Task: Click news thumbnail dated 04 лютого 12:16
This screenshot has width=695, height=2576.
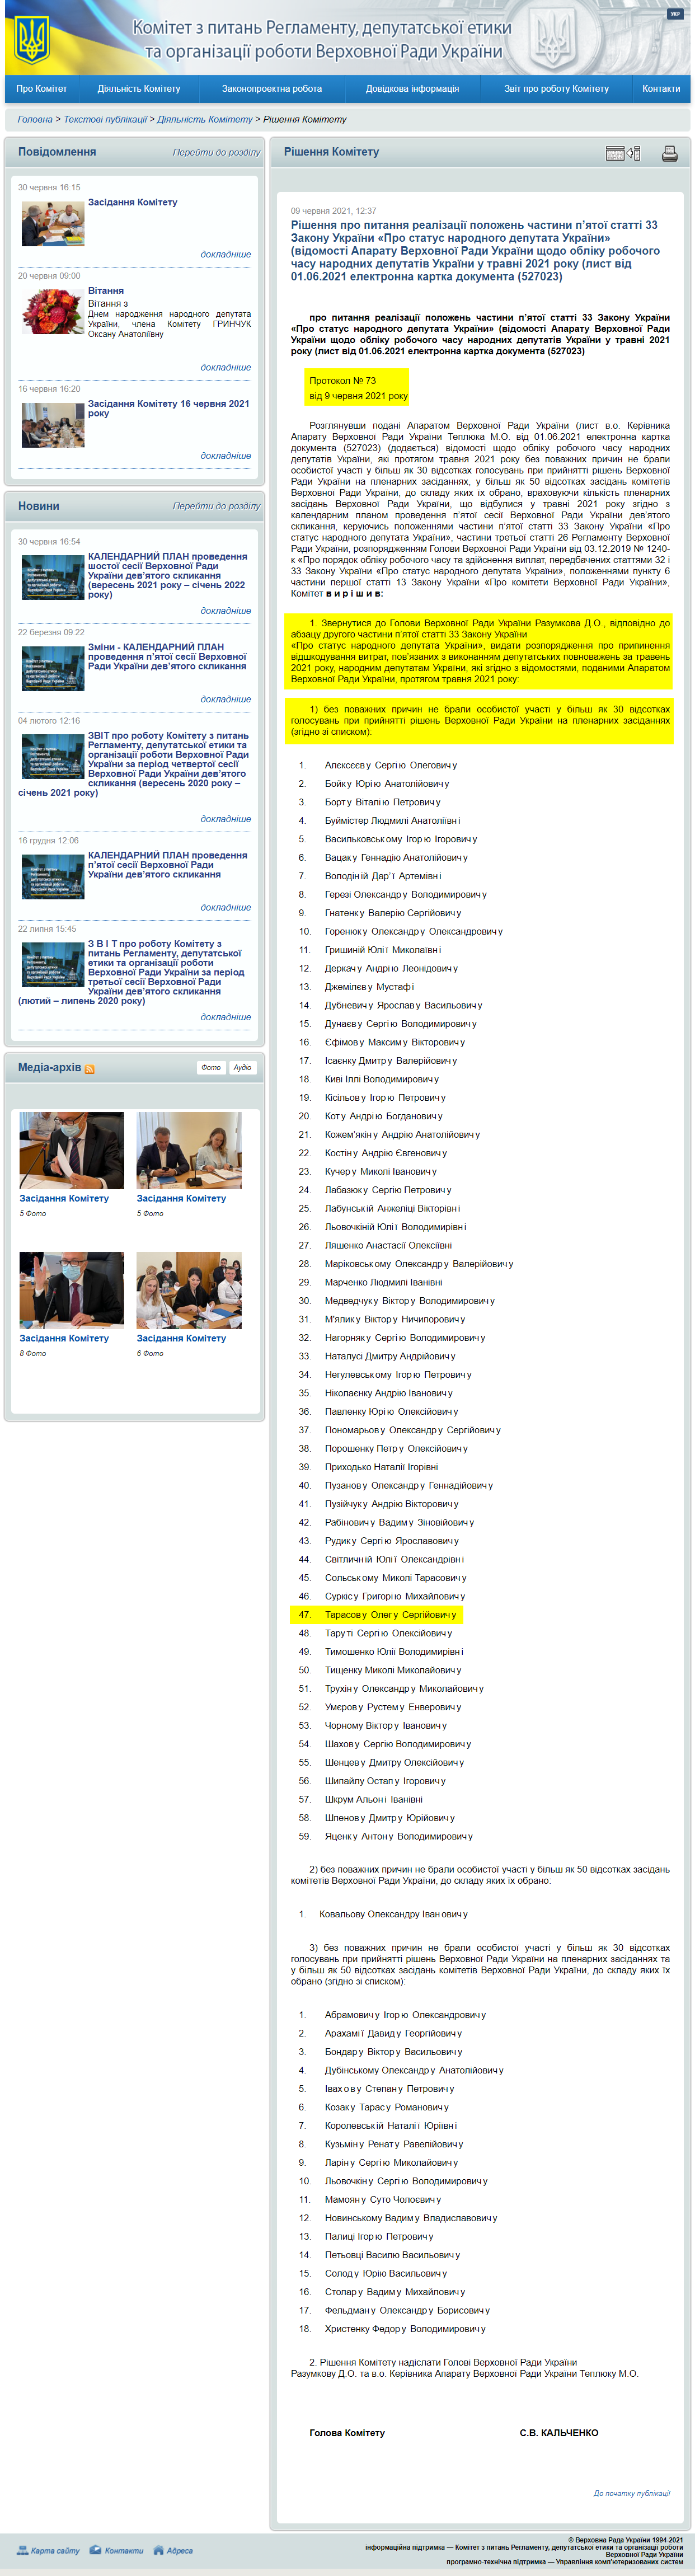Action: (x=53, y=757)
